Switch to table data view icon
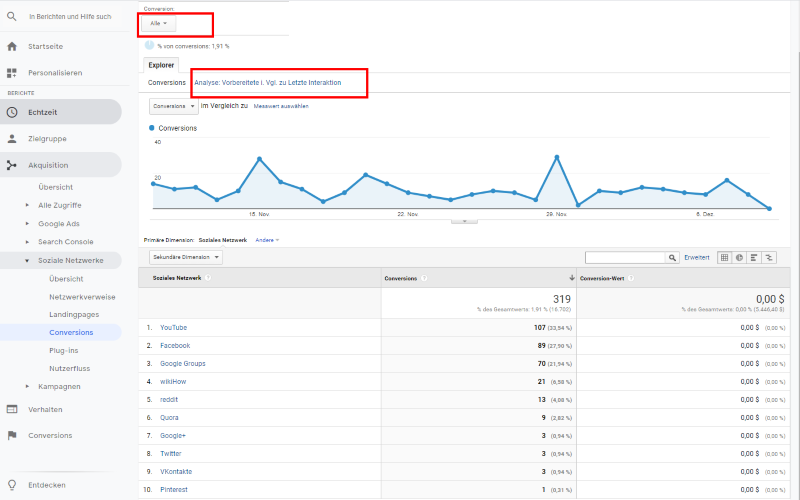800x500 pixels. tap(725, 257)
